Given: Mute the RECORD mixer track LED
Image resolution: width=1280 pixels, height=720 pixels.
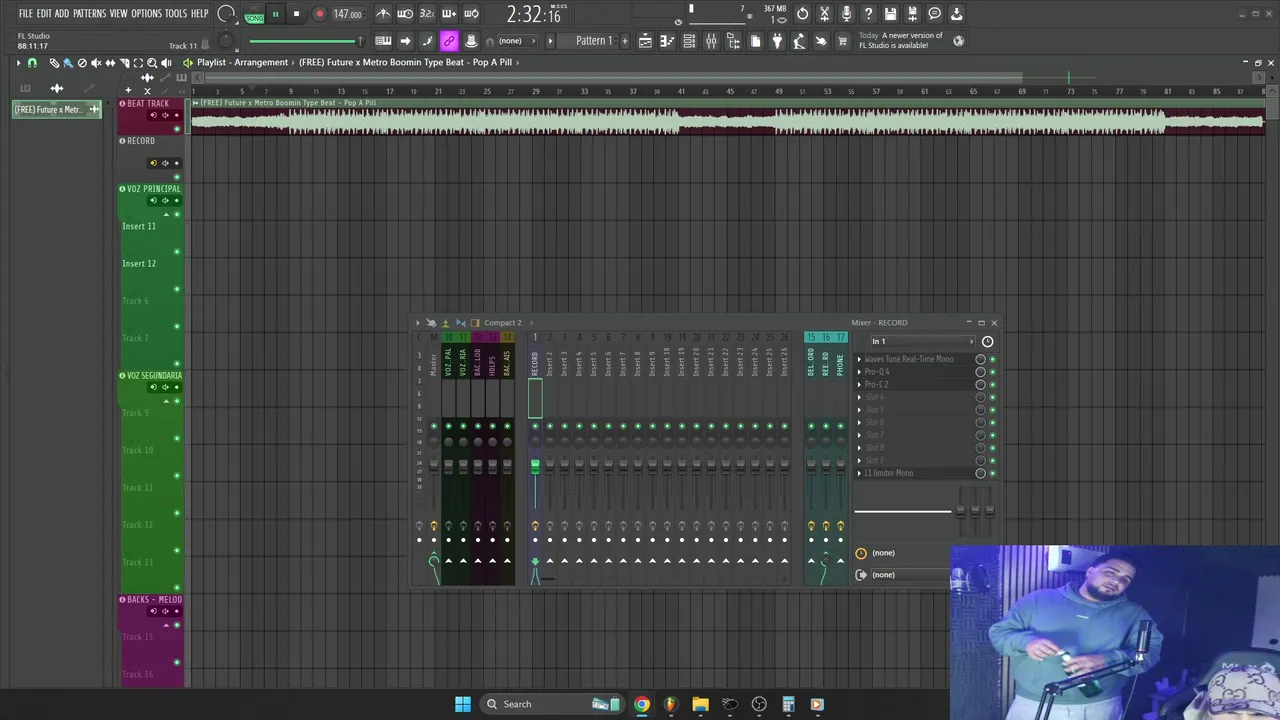Looking at the screenshot, I should (x=535, y=427).
